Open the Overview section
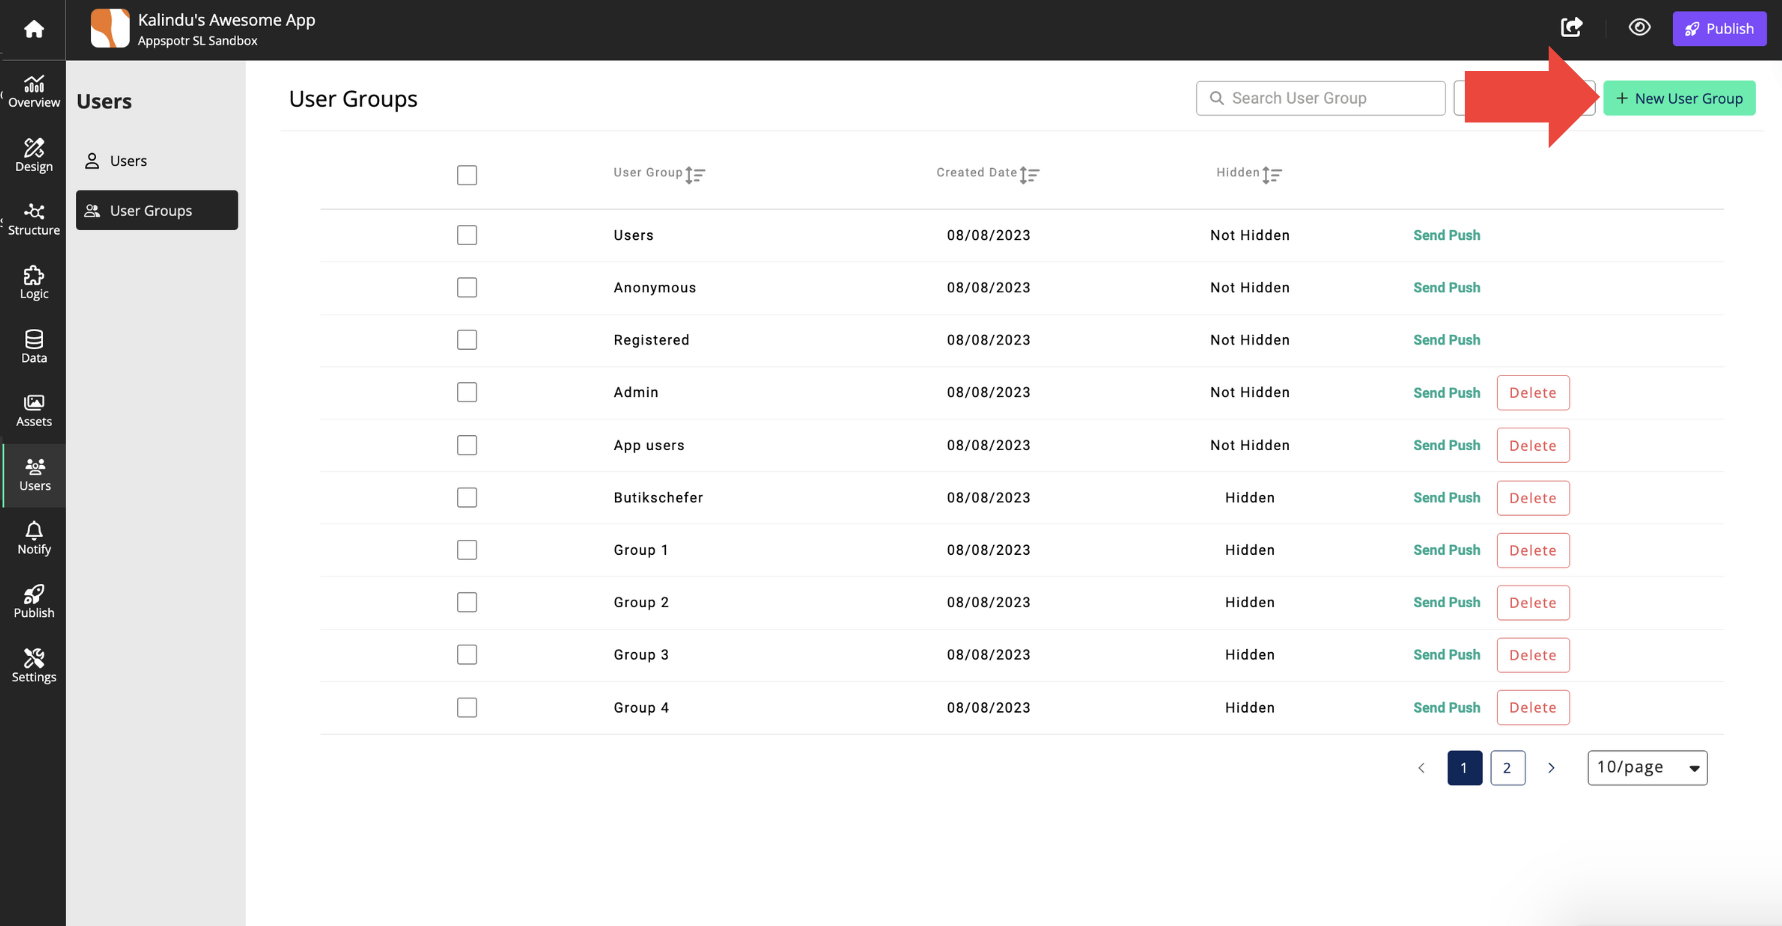The width and height of the screenshot is (1782, 926). (x=34, y=91)
